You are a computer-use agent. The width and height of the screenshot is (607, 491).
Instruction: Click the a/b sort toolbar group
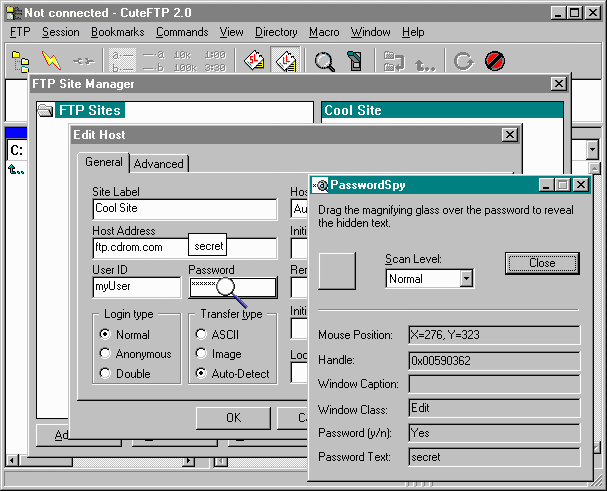click(122, 61)
